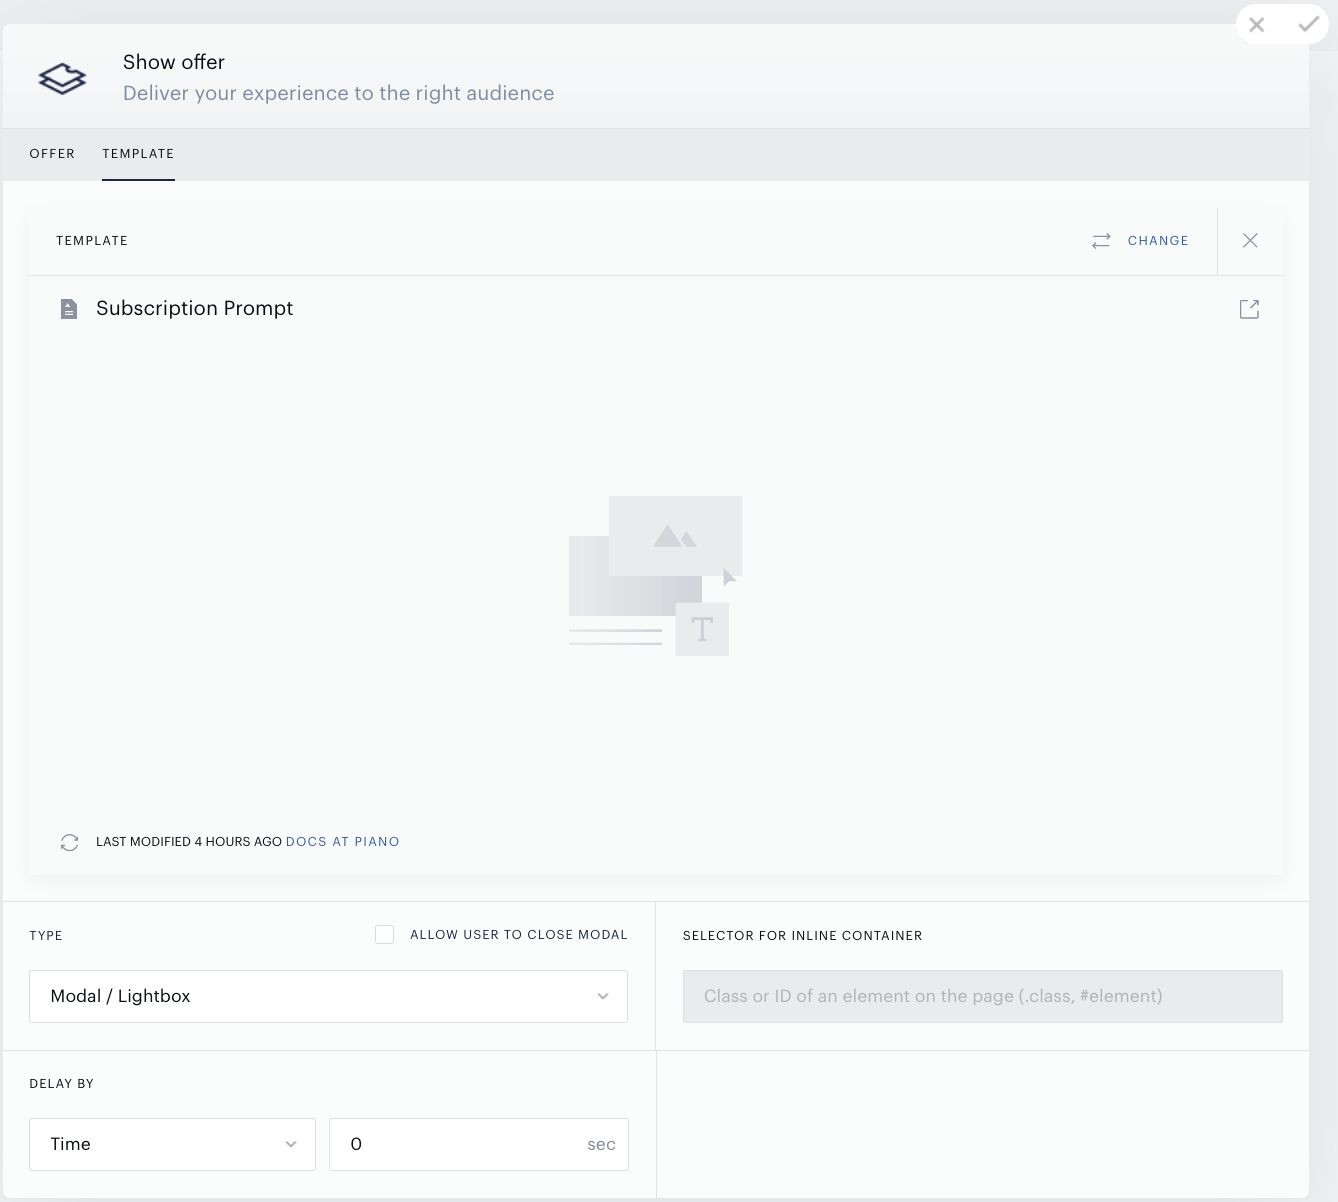Select the Template tab
The width and height of the screenshot is (1338, 1202).
138,154
